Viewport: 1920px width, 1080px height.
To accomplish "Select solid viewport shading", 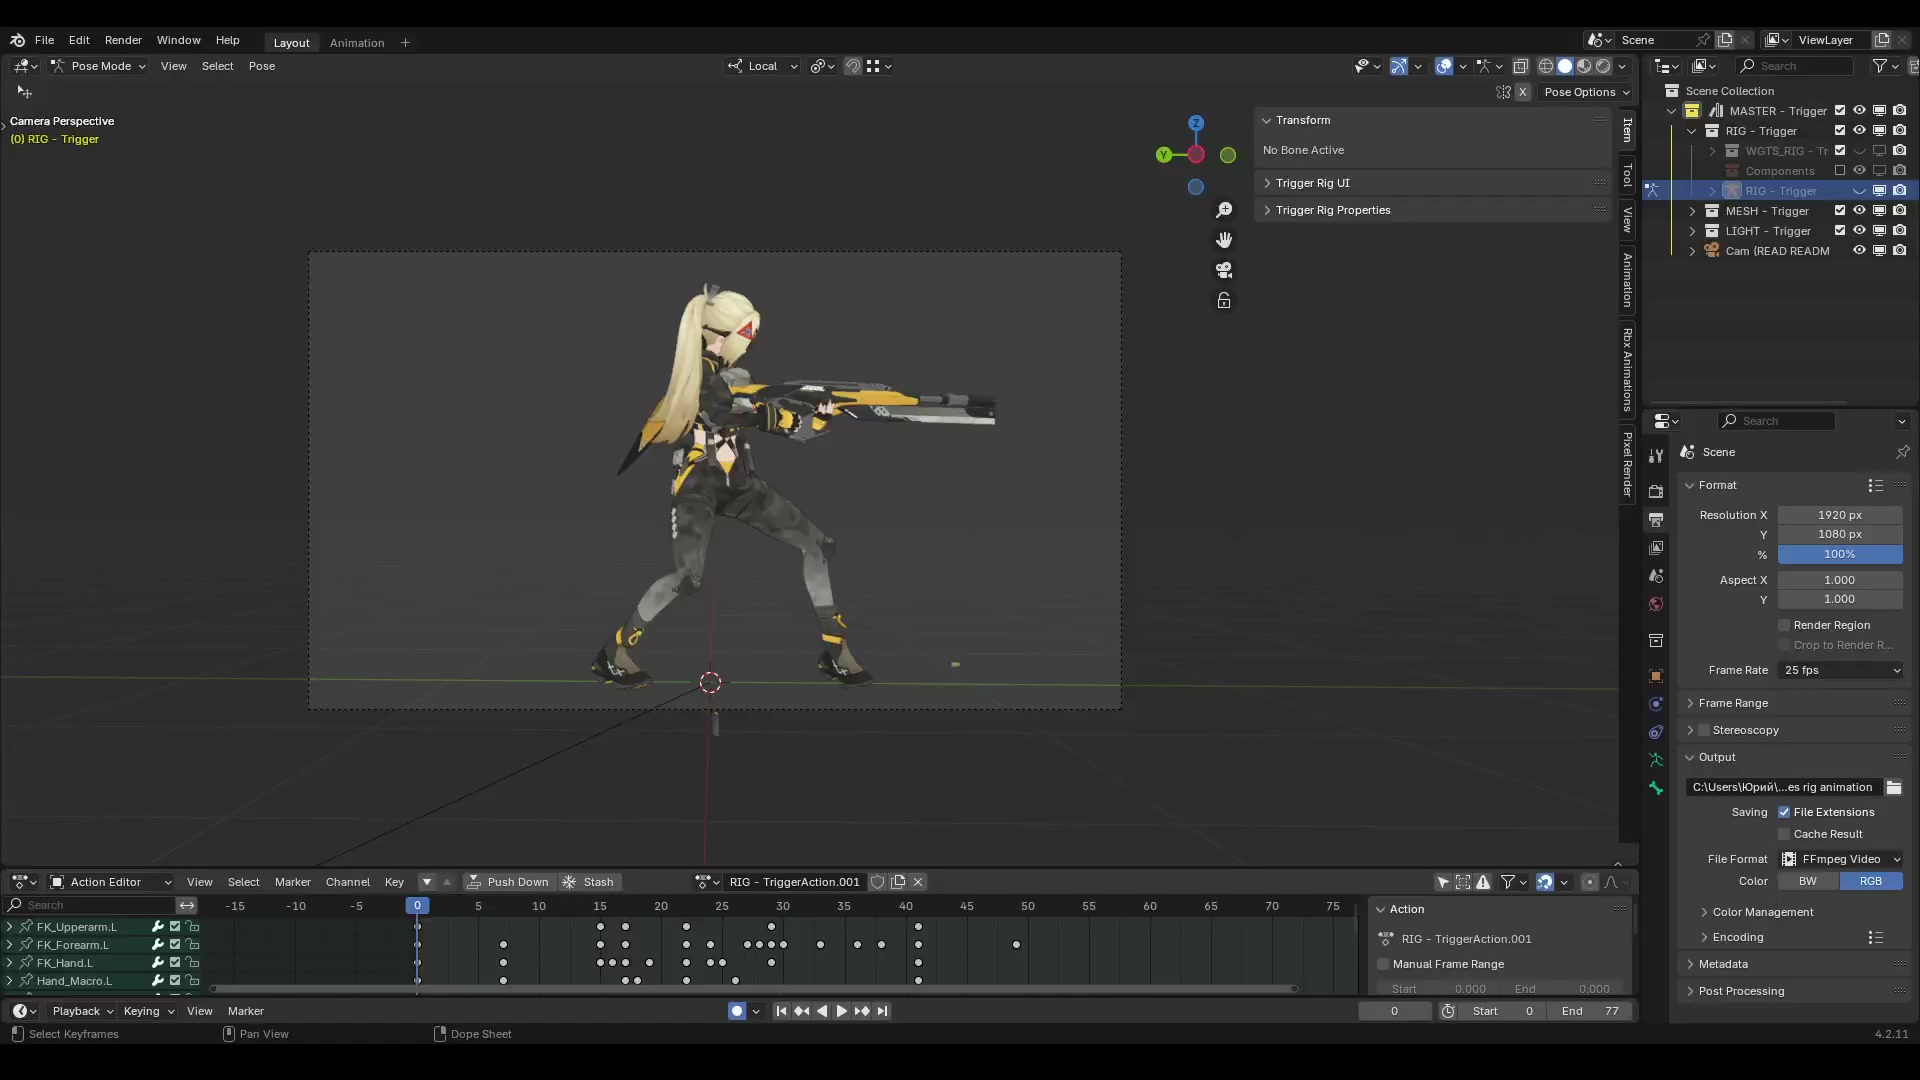I will pos(1565,66).
